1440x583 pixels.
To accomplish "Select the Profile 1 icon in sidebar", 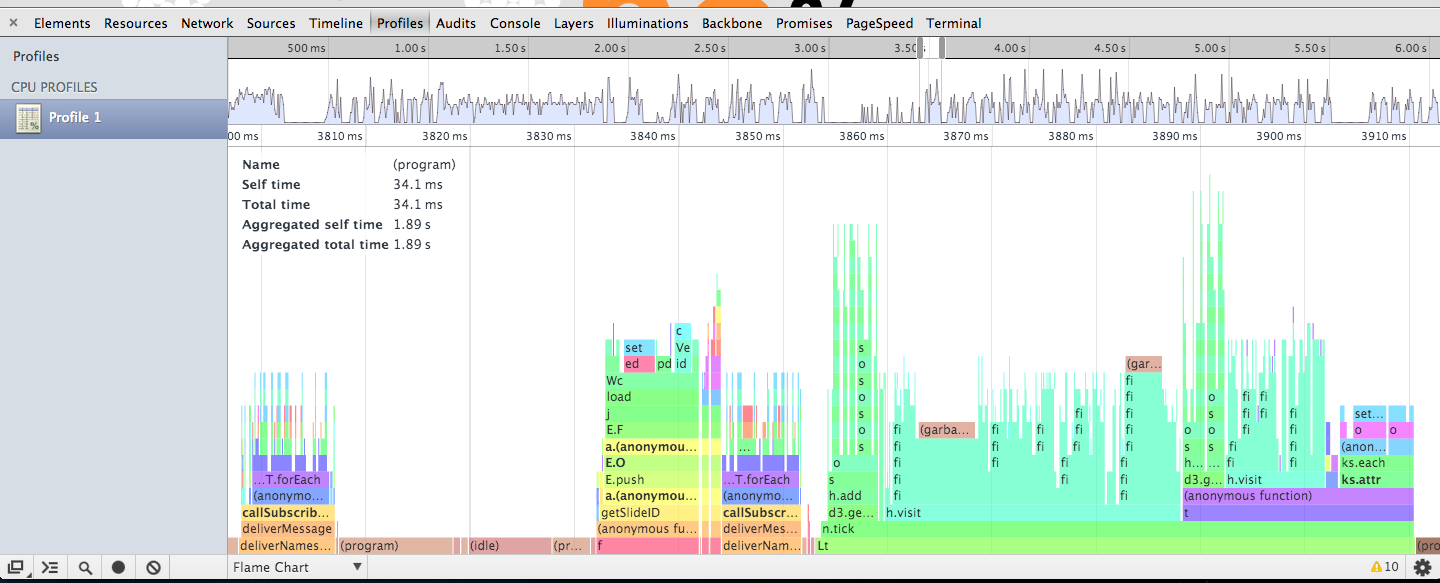I will coord(29,118).
